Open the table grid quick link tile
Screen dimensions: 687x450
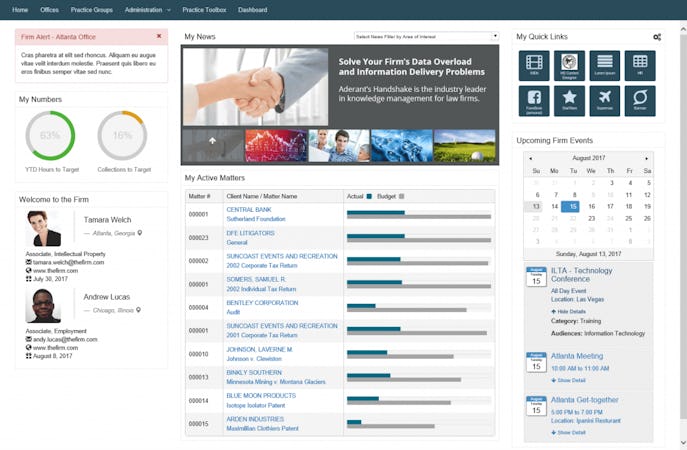point(640,66)
